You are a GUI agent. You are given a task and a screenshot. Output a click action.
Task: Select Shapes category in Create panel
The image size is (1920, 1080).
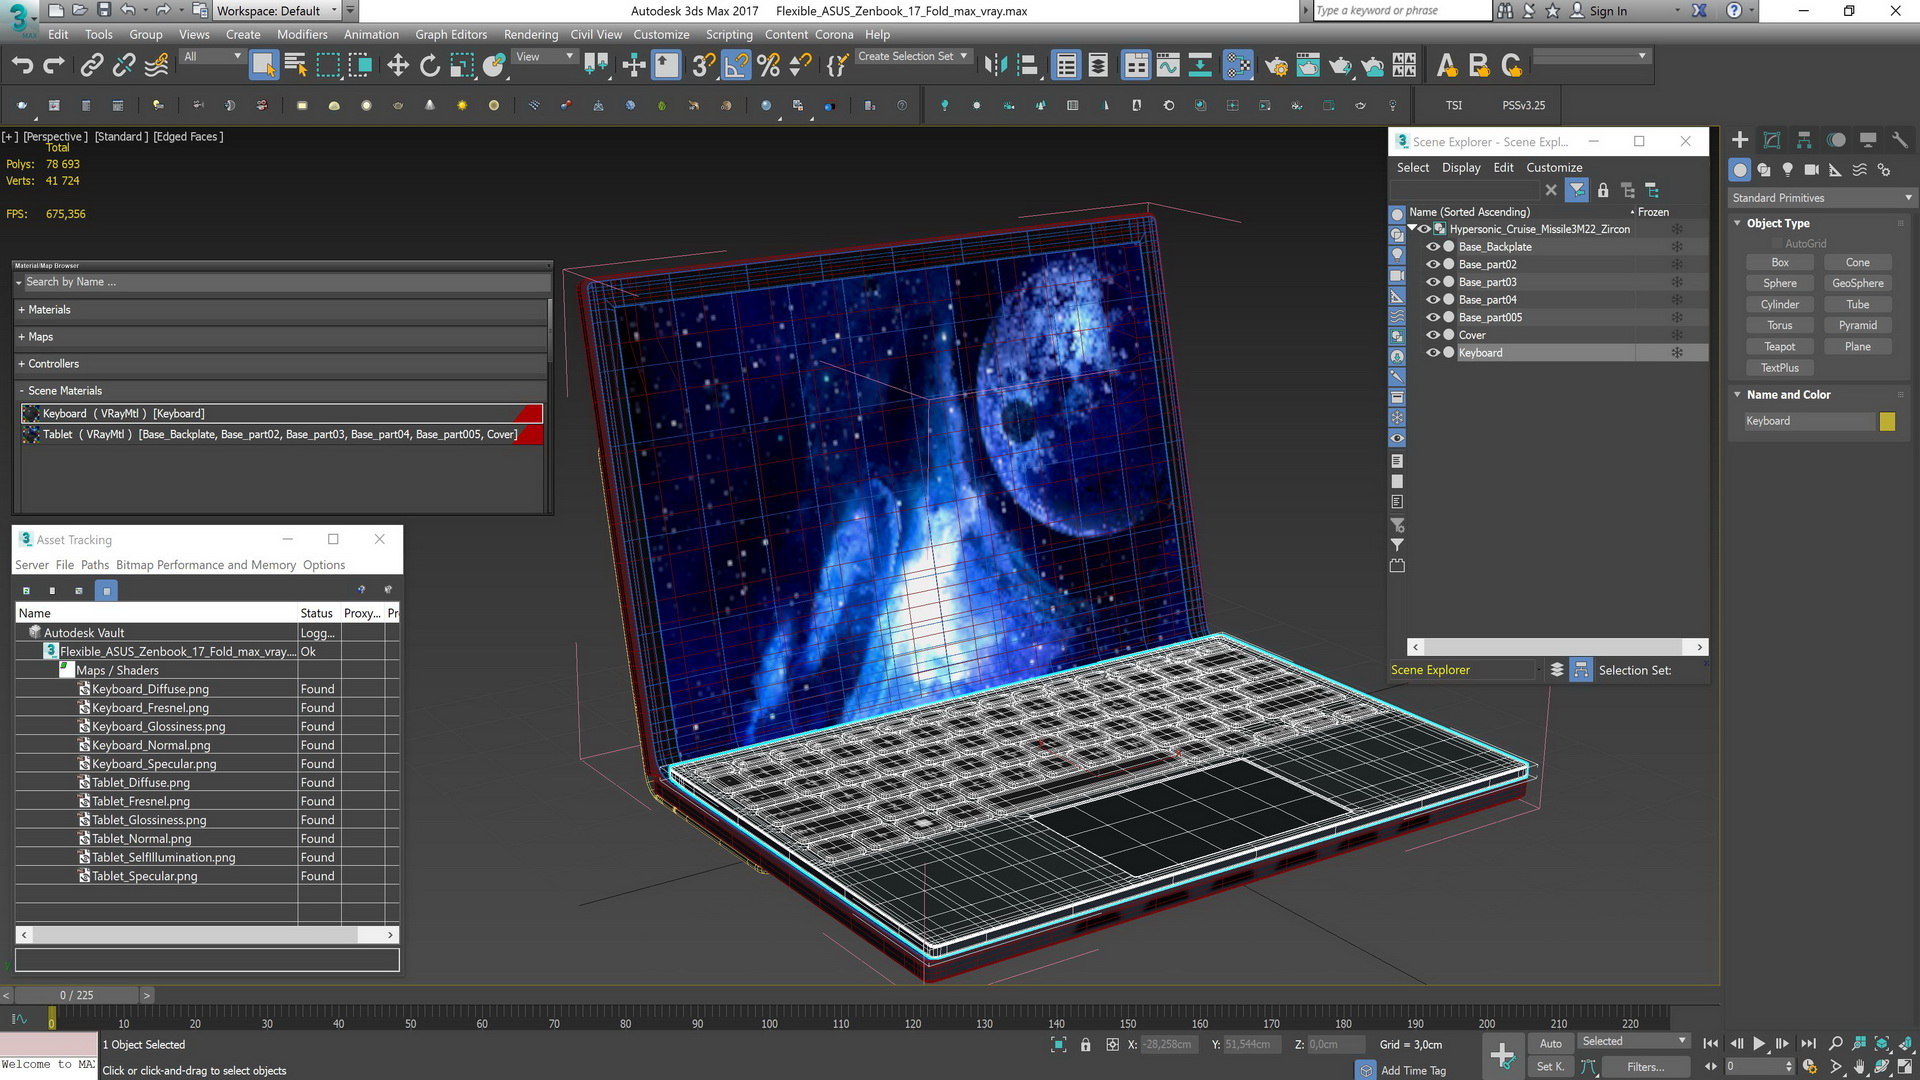pyautogui.click(x=1764, y=170)
